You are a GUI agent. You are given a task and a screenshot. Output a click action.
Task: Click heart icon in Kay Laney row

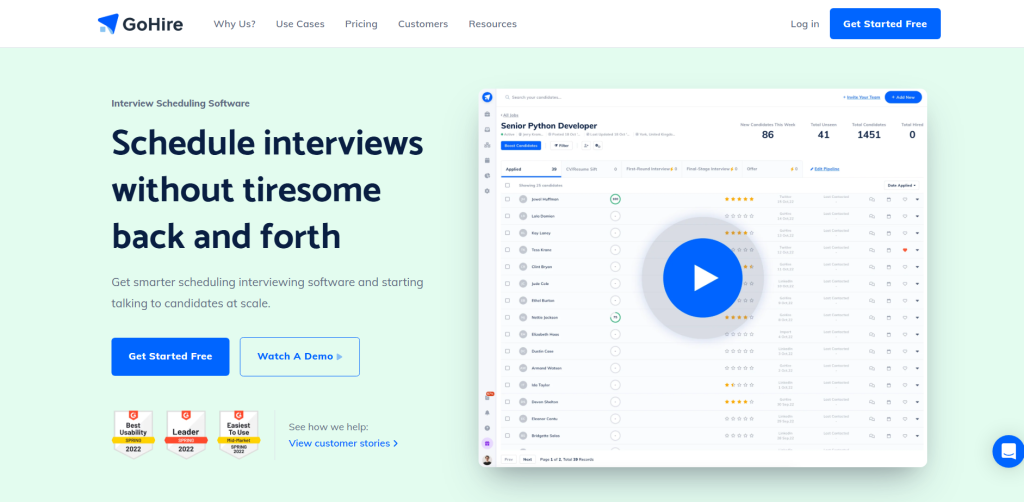(x=905, y=233)
